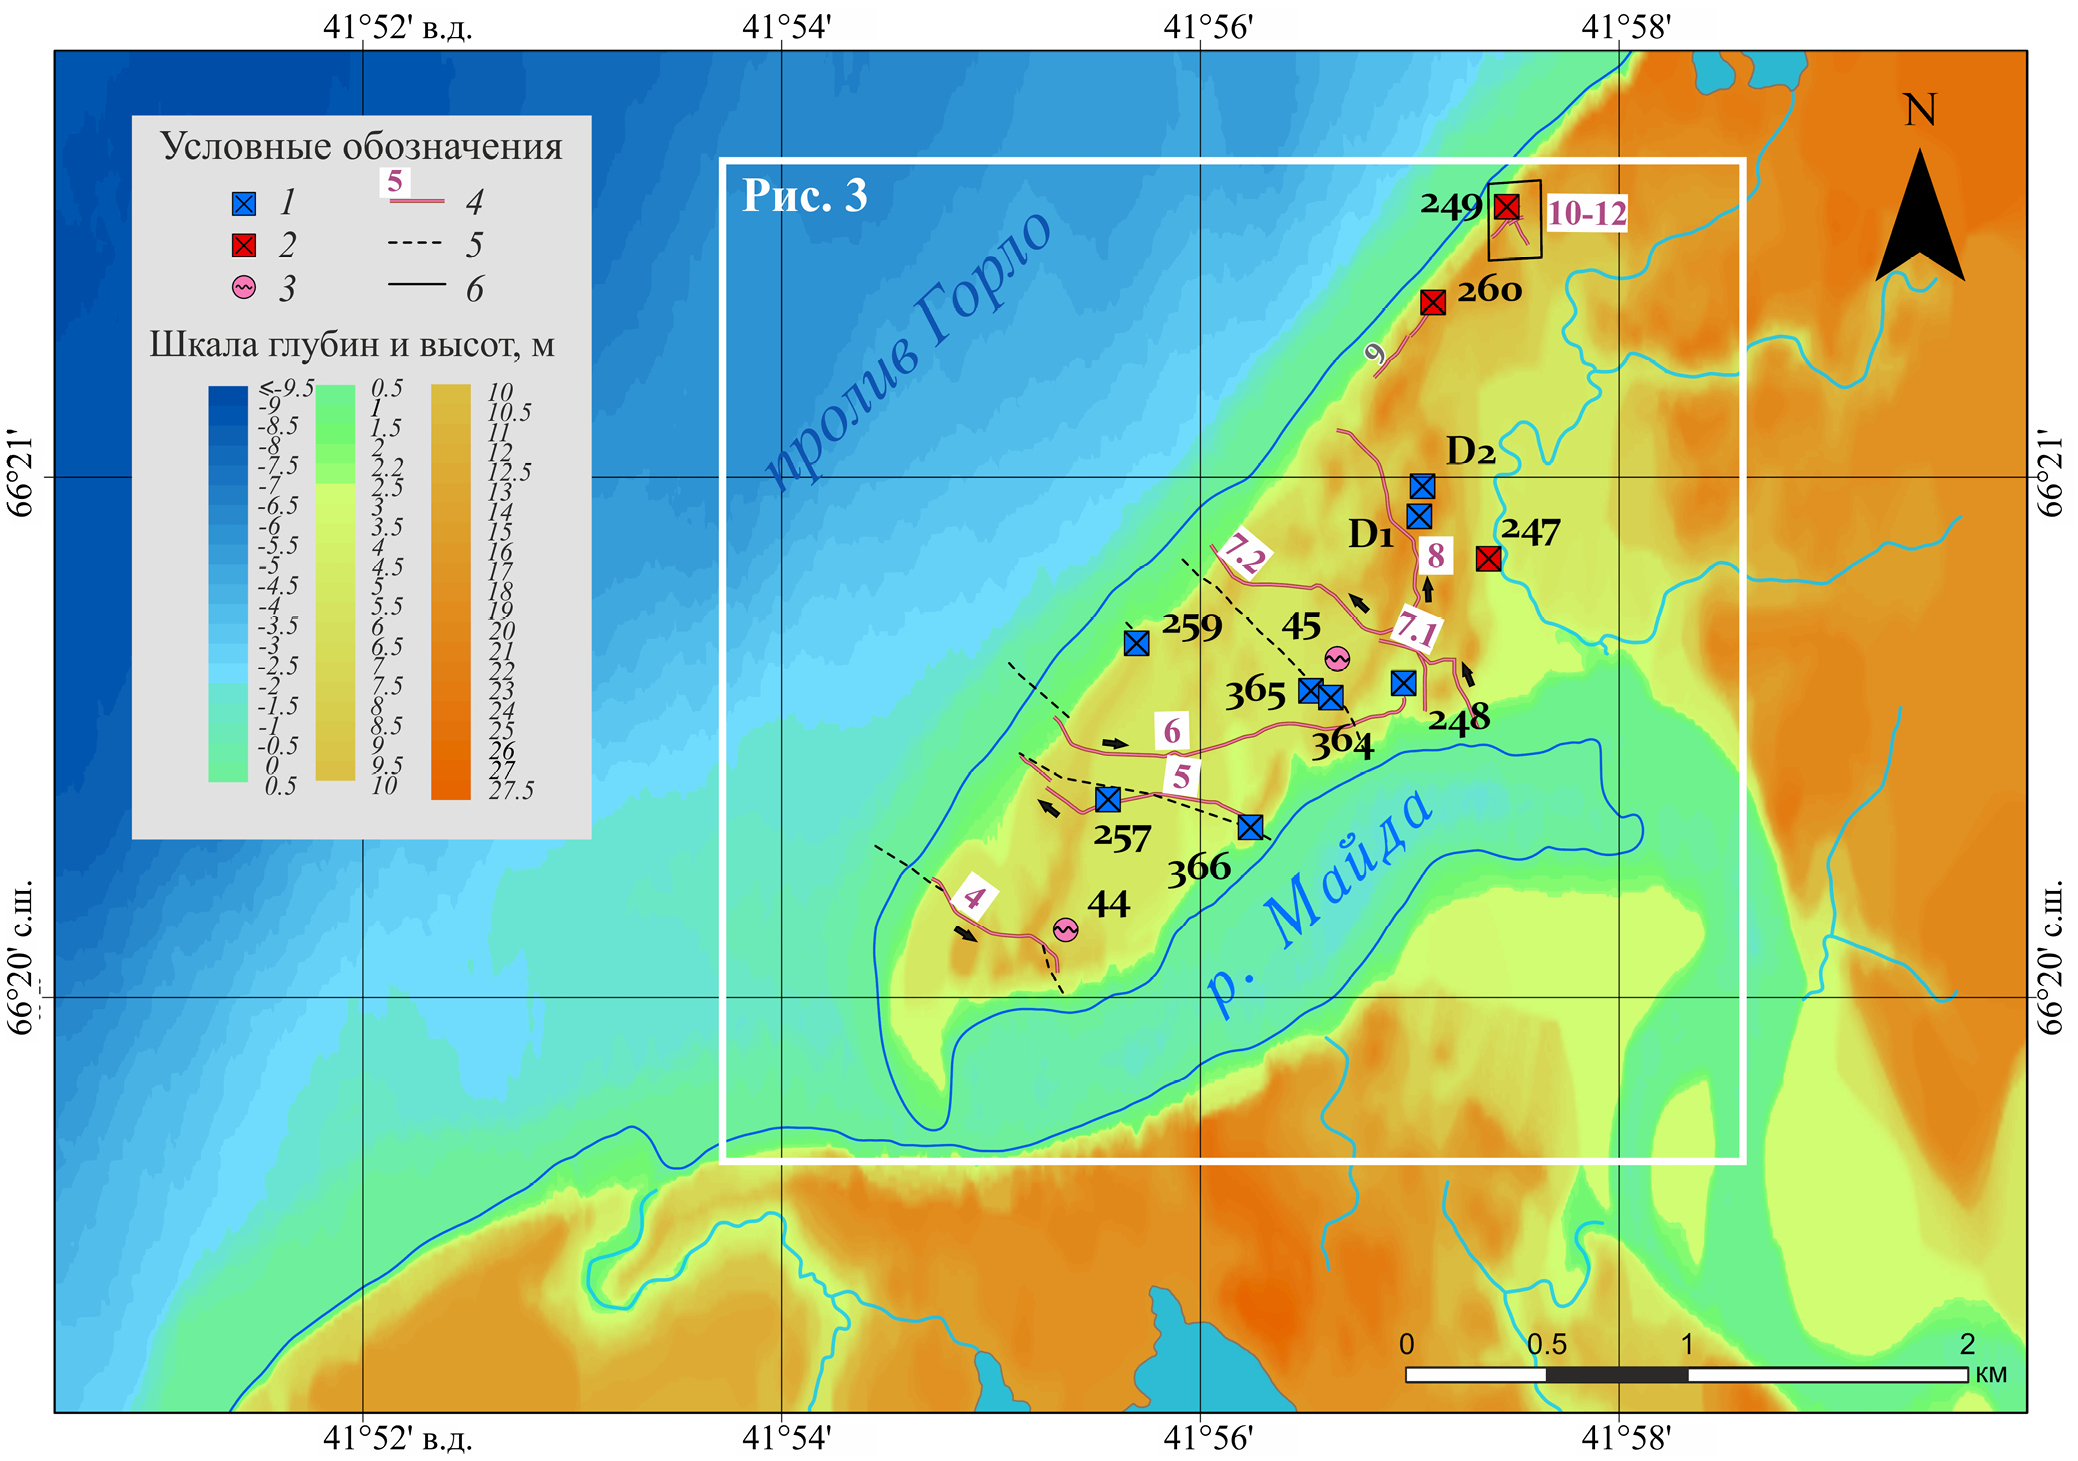Click legend red square symbol 2

pyautogui.click(x=244, y=246)
